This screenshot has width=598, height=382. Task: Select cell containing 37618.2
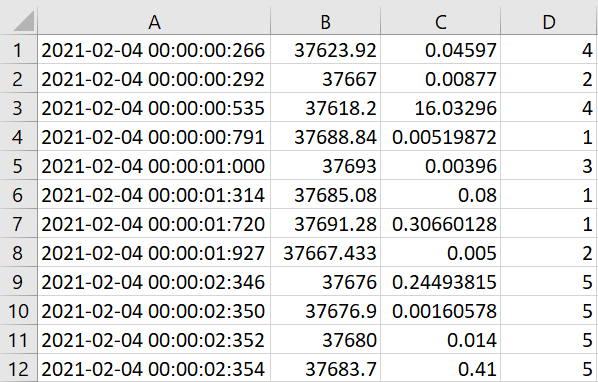[325, 108]
